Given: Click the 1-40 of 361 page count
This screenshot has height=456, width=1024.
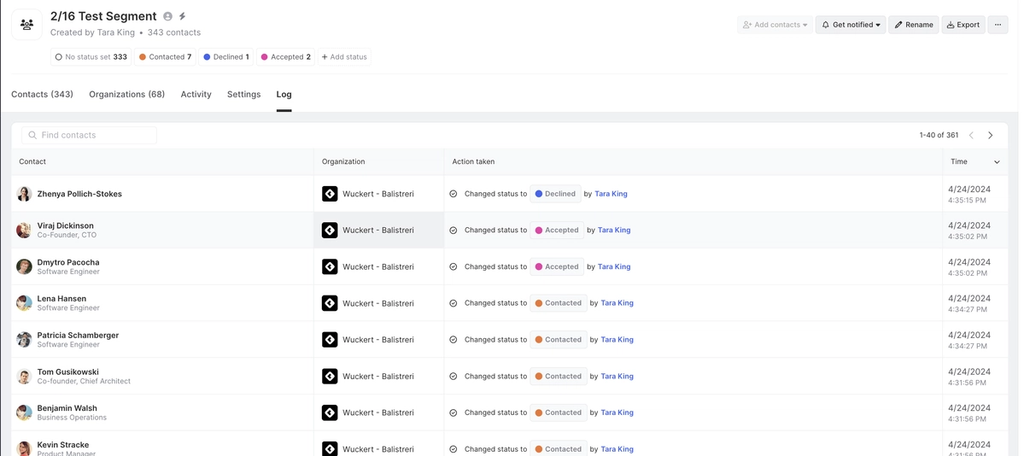Looking at the screenshot, I should (x=939, y=135).
